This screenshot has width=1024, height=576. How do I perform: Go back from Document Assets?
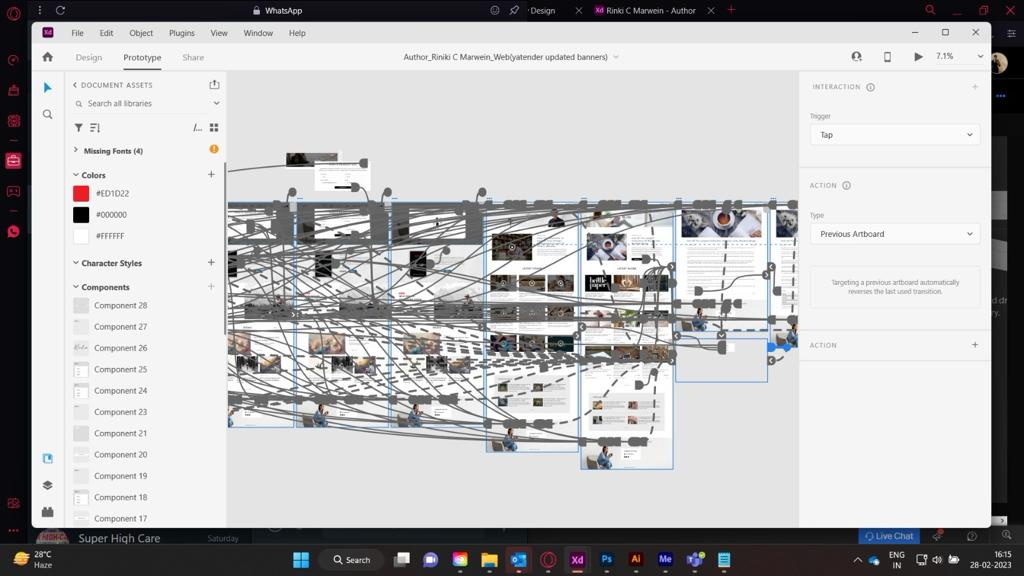tap(74, 85)
